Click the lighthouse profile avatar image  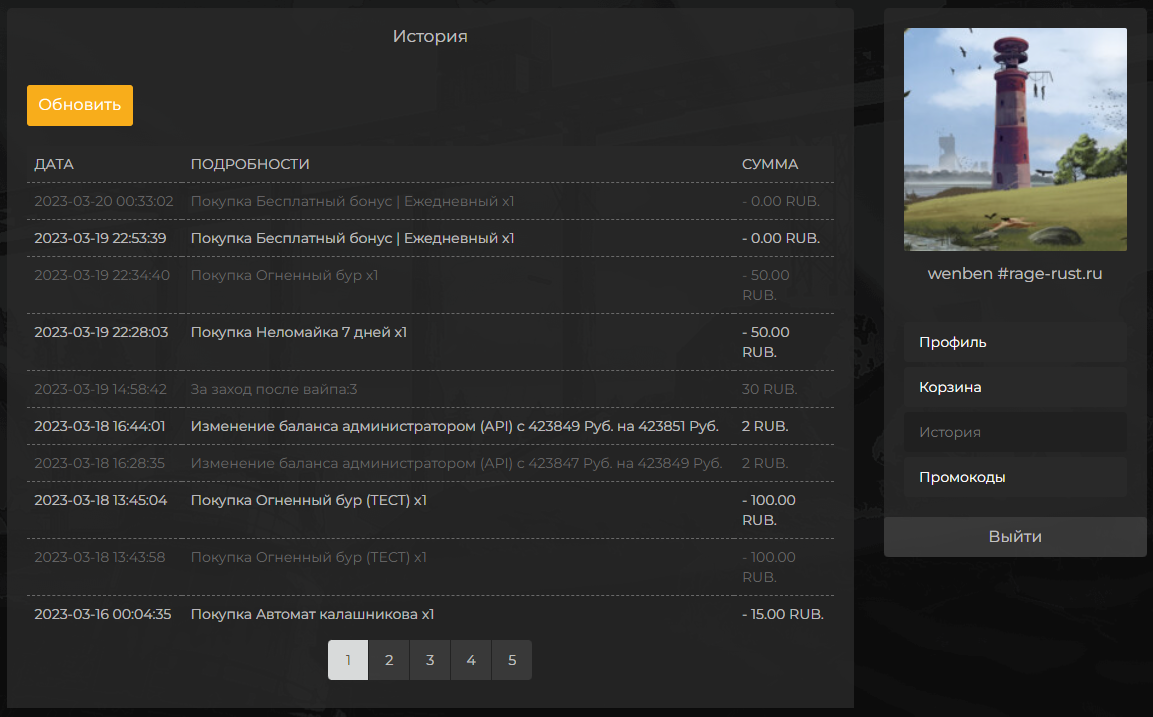pos(1015,139)
